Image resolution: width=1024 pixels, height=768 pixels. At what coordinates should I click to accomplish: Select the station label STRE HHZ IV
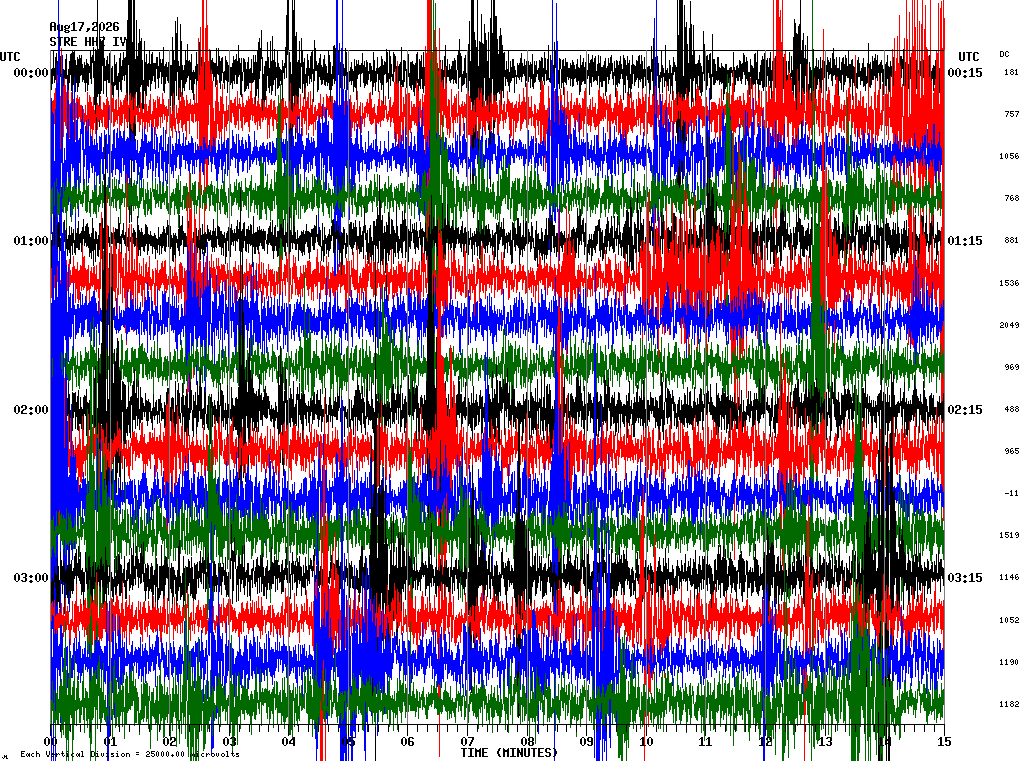[88, 42]
